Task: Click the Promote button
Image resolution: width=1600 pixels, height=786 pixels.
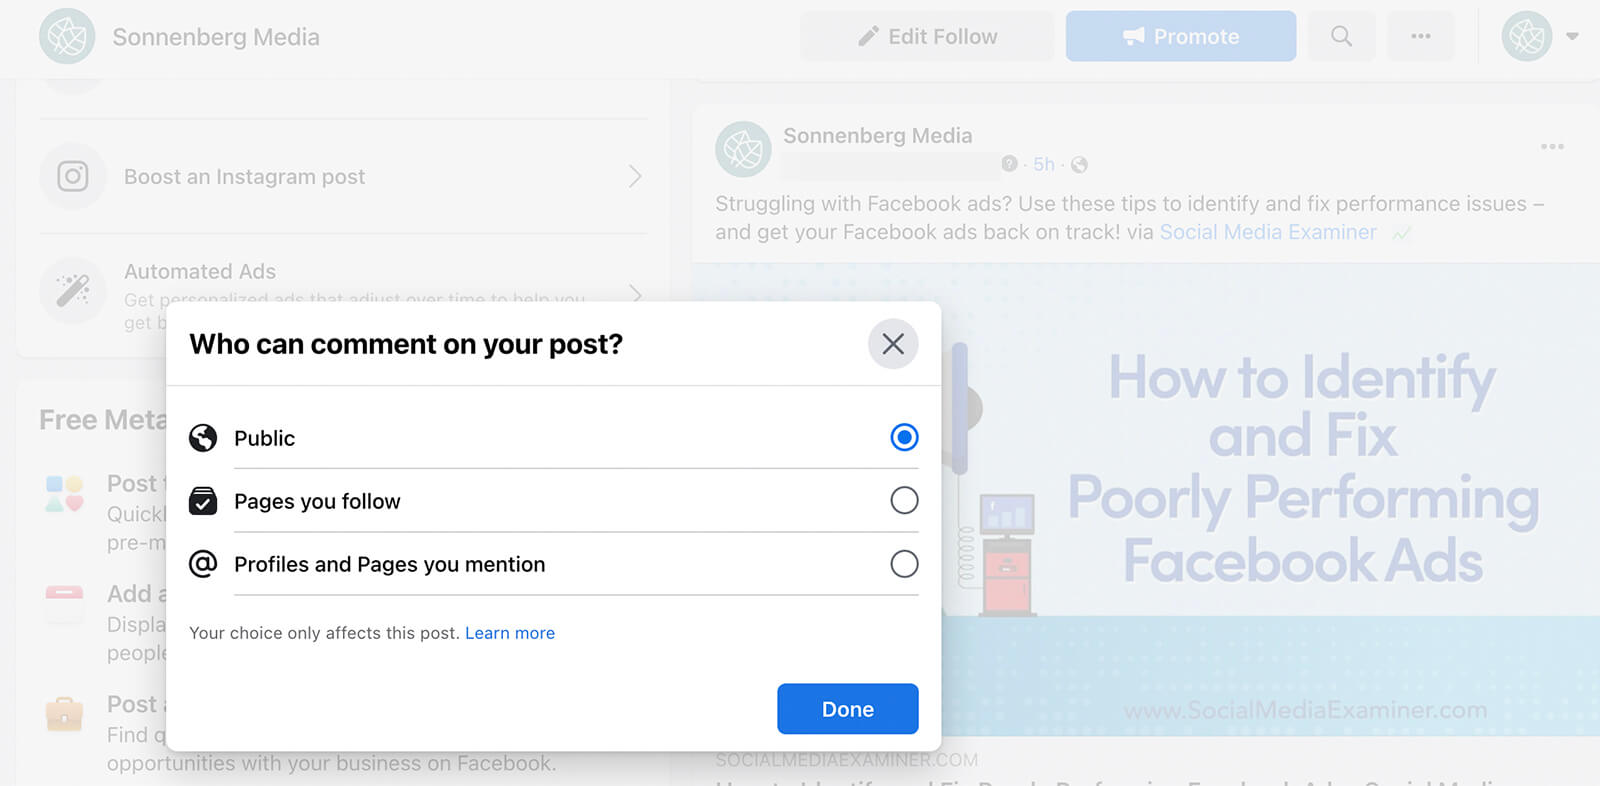Action: coord(1181,37)
